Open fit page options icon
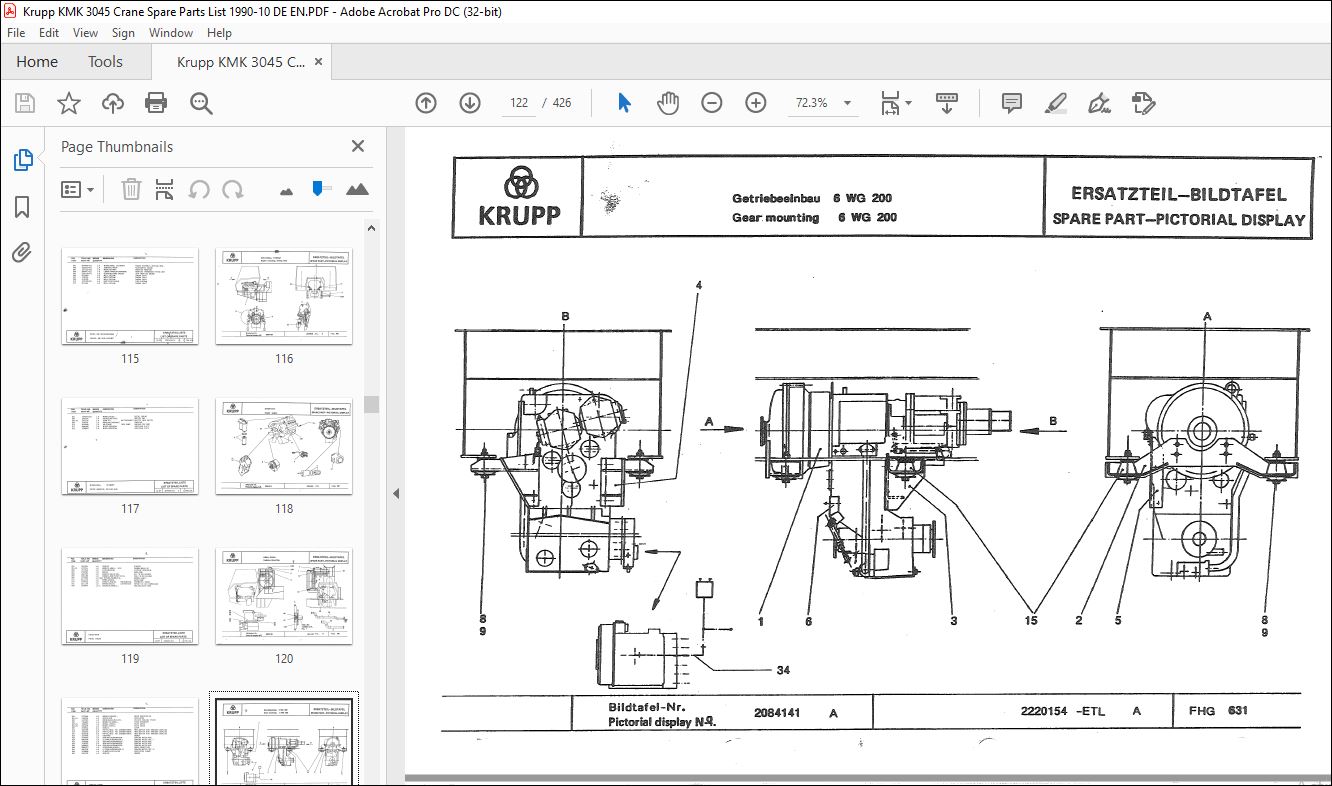Viewport: 1332px width, 786px height. [x=895, y=103]
